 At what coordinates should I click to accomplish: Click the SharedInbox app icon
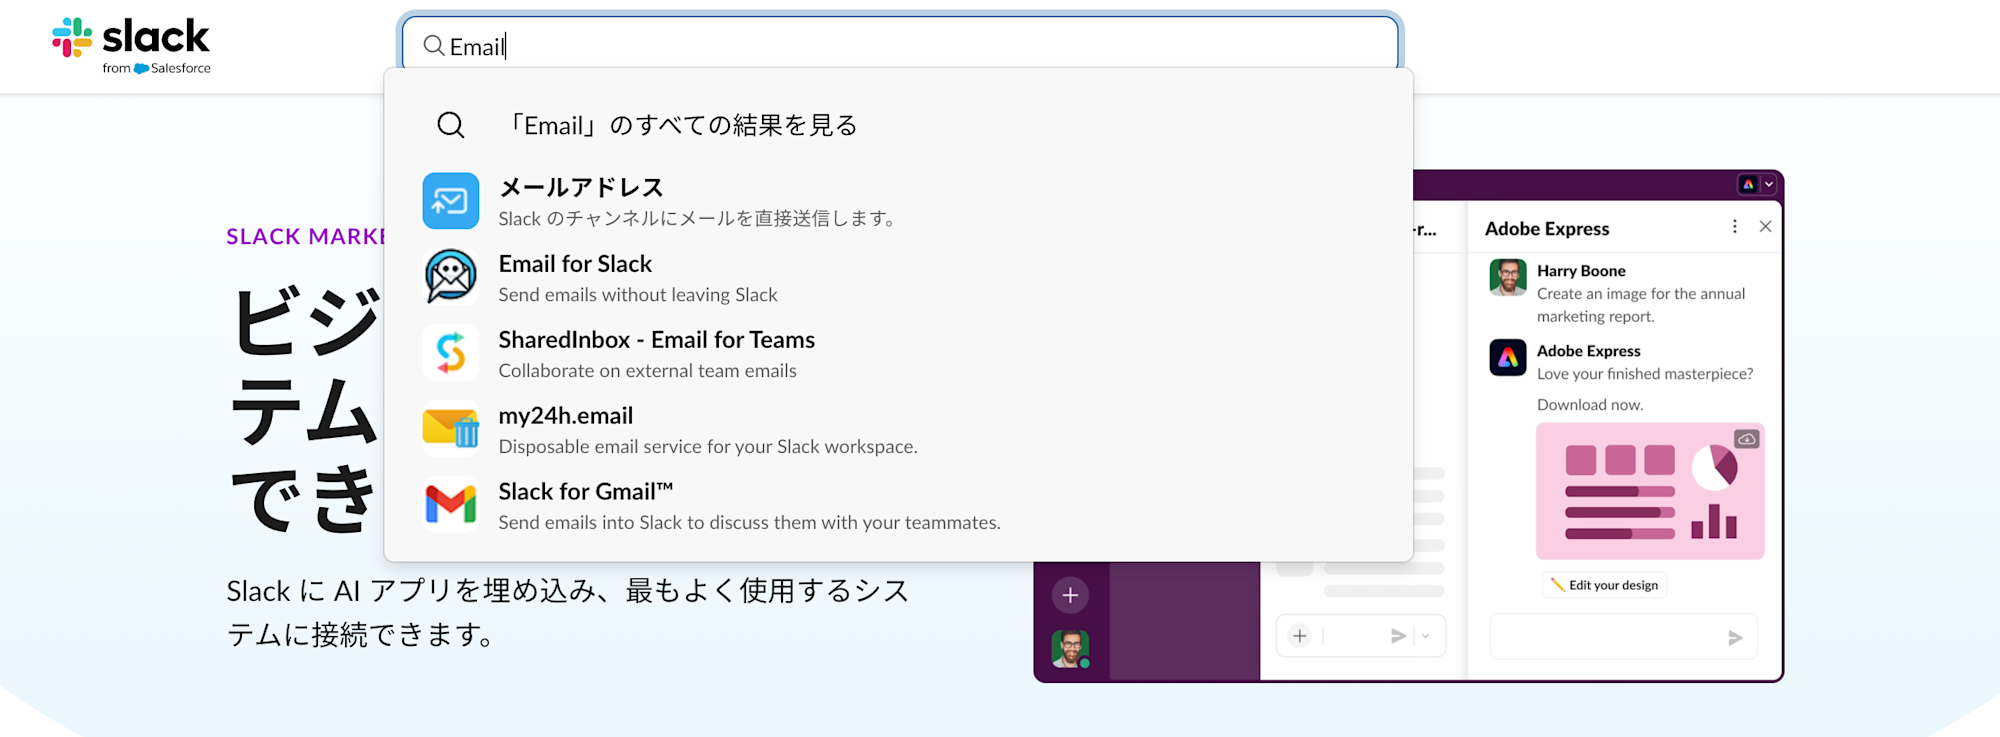pos(451,353)
